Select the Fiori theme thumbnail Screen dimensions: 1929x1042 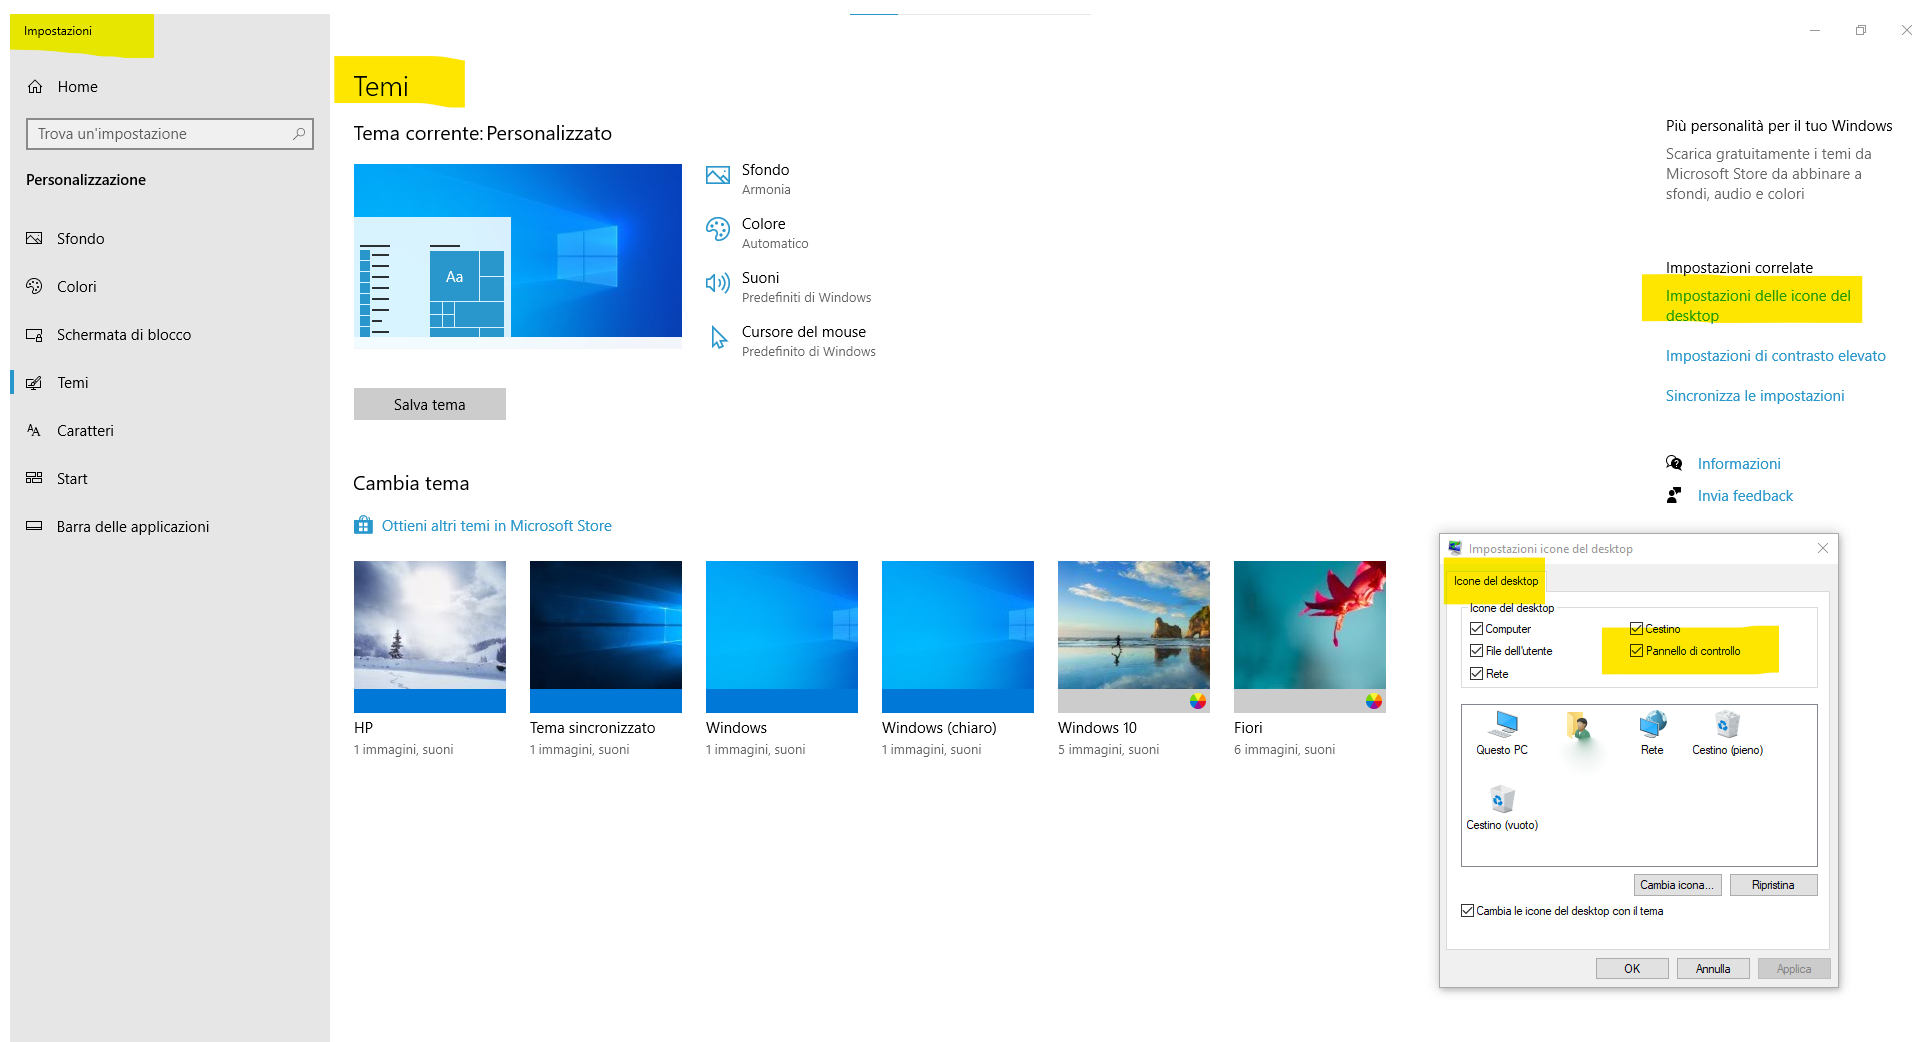(1310, 636)
